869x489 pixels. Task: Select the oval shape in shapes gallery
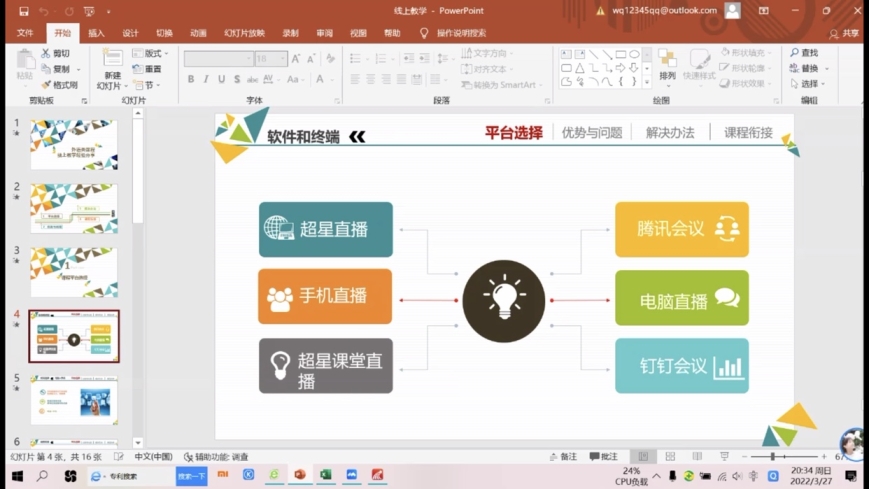[x=635, y=54]
